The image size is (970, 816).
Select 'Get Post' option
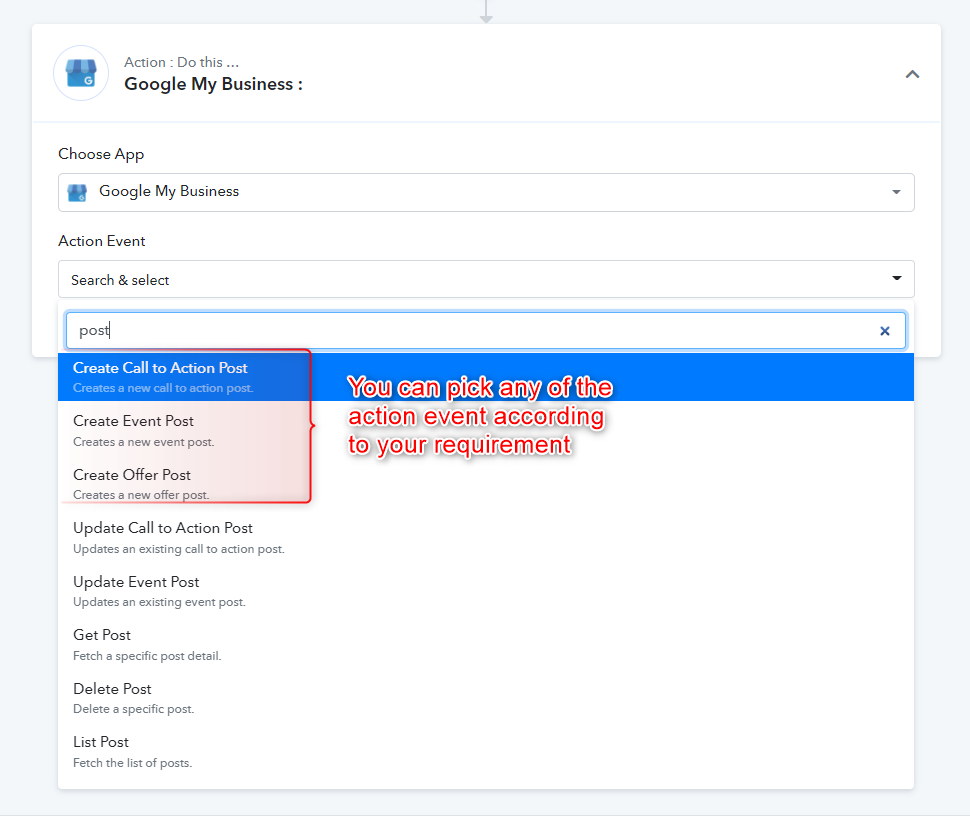point(486,645)
